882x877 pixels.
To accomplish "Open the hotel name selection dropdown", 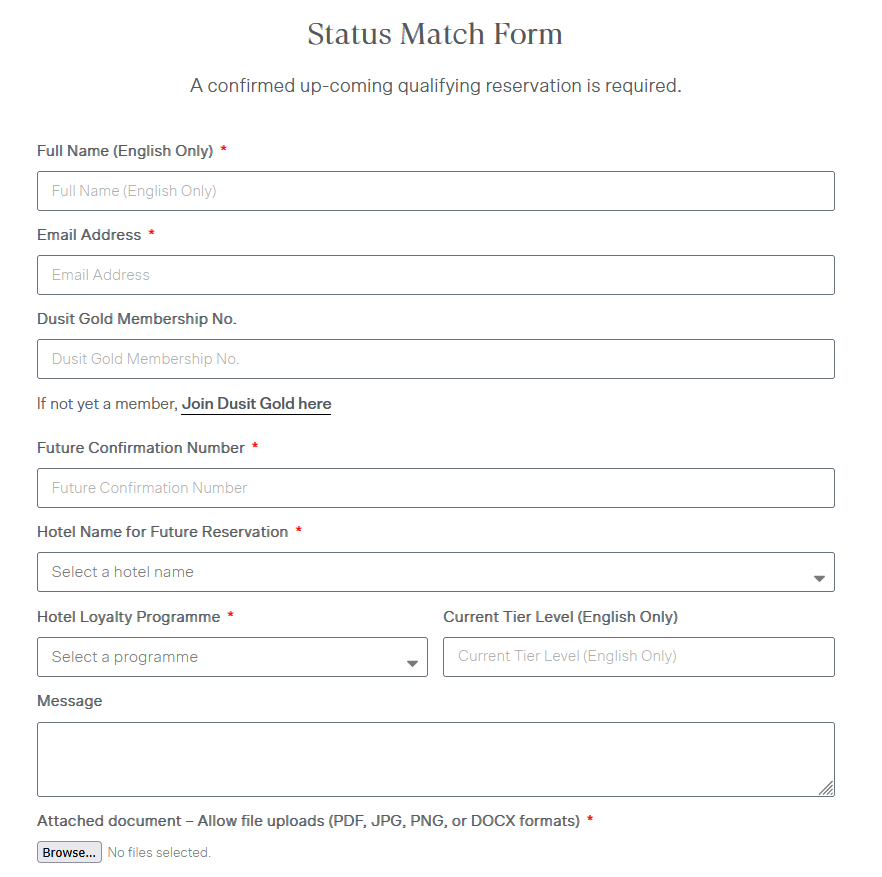I will 435,572.
